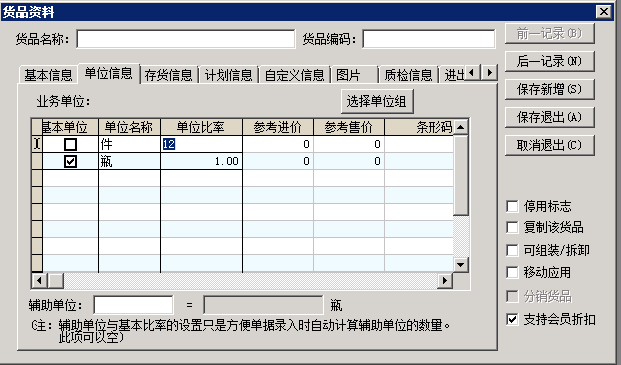Uncheck 基本单位 box for 瓶 row
Screen dimensions: 621x365
[70, 161]
